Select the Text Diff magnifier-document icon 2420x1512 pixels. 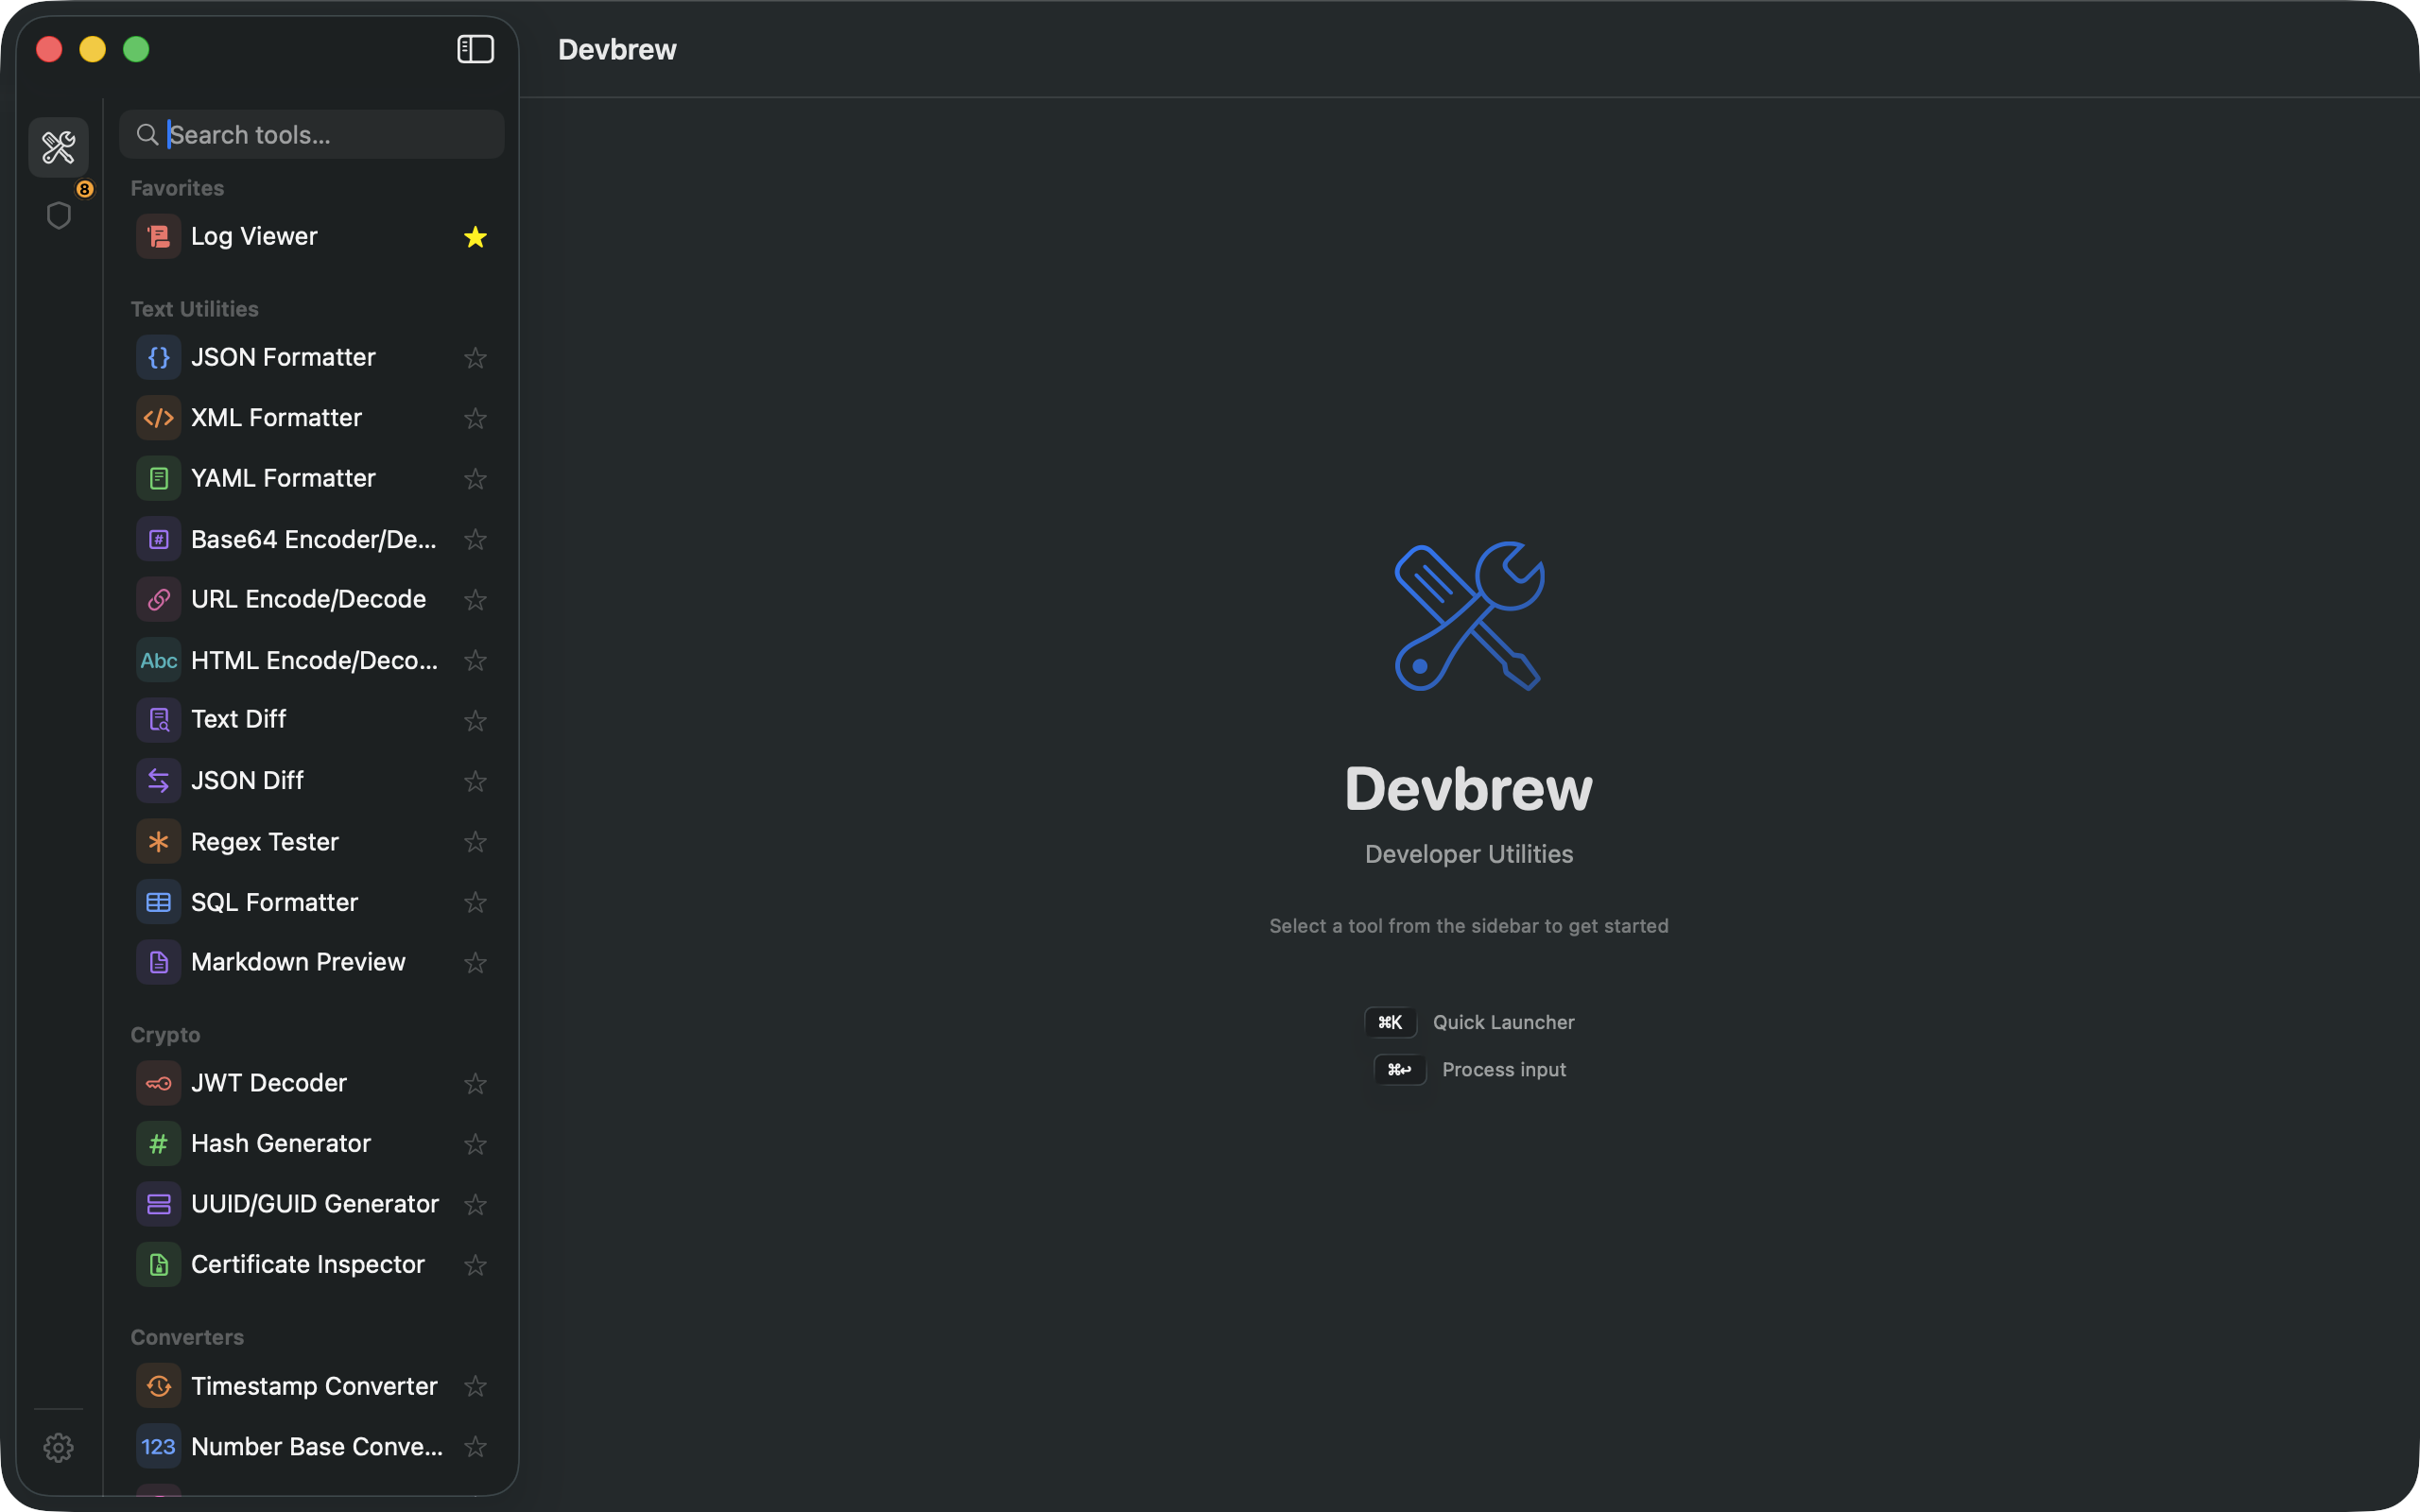(158, 719)
